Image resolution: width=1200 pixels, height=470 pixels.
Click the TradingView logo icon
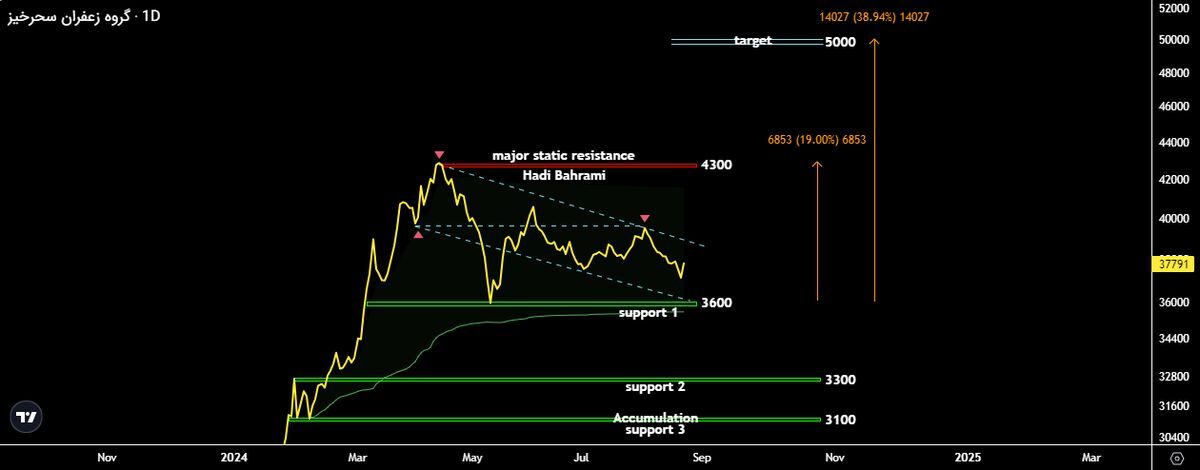point(27,417)
